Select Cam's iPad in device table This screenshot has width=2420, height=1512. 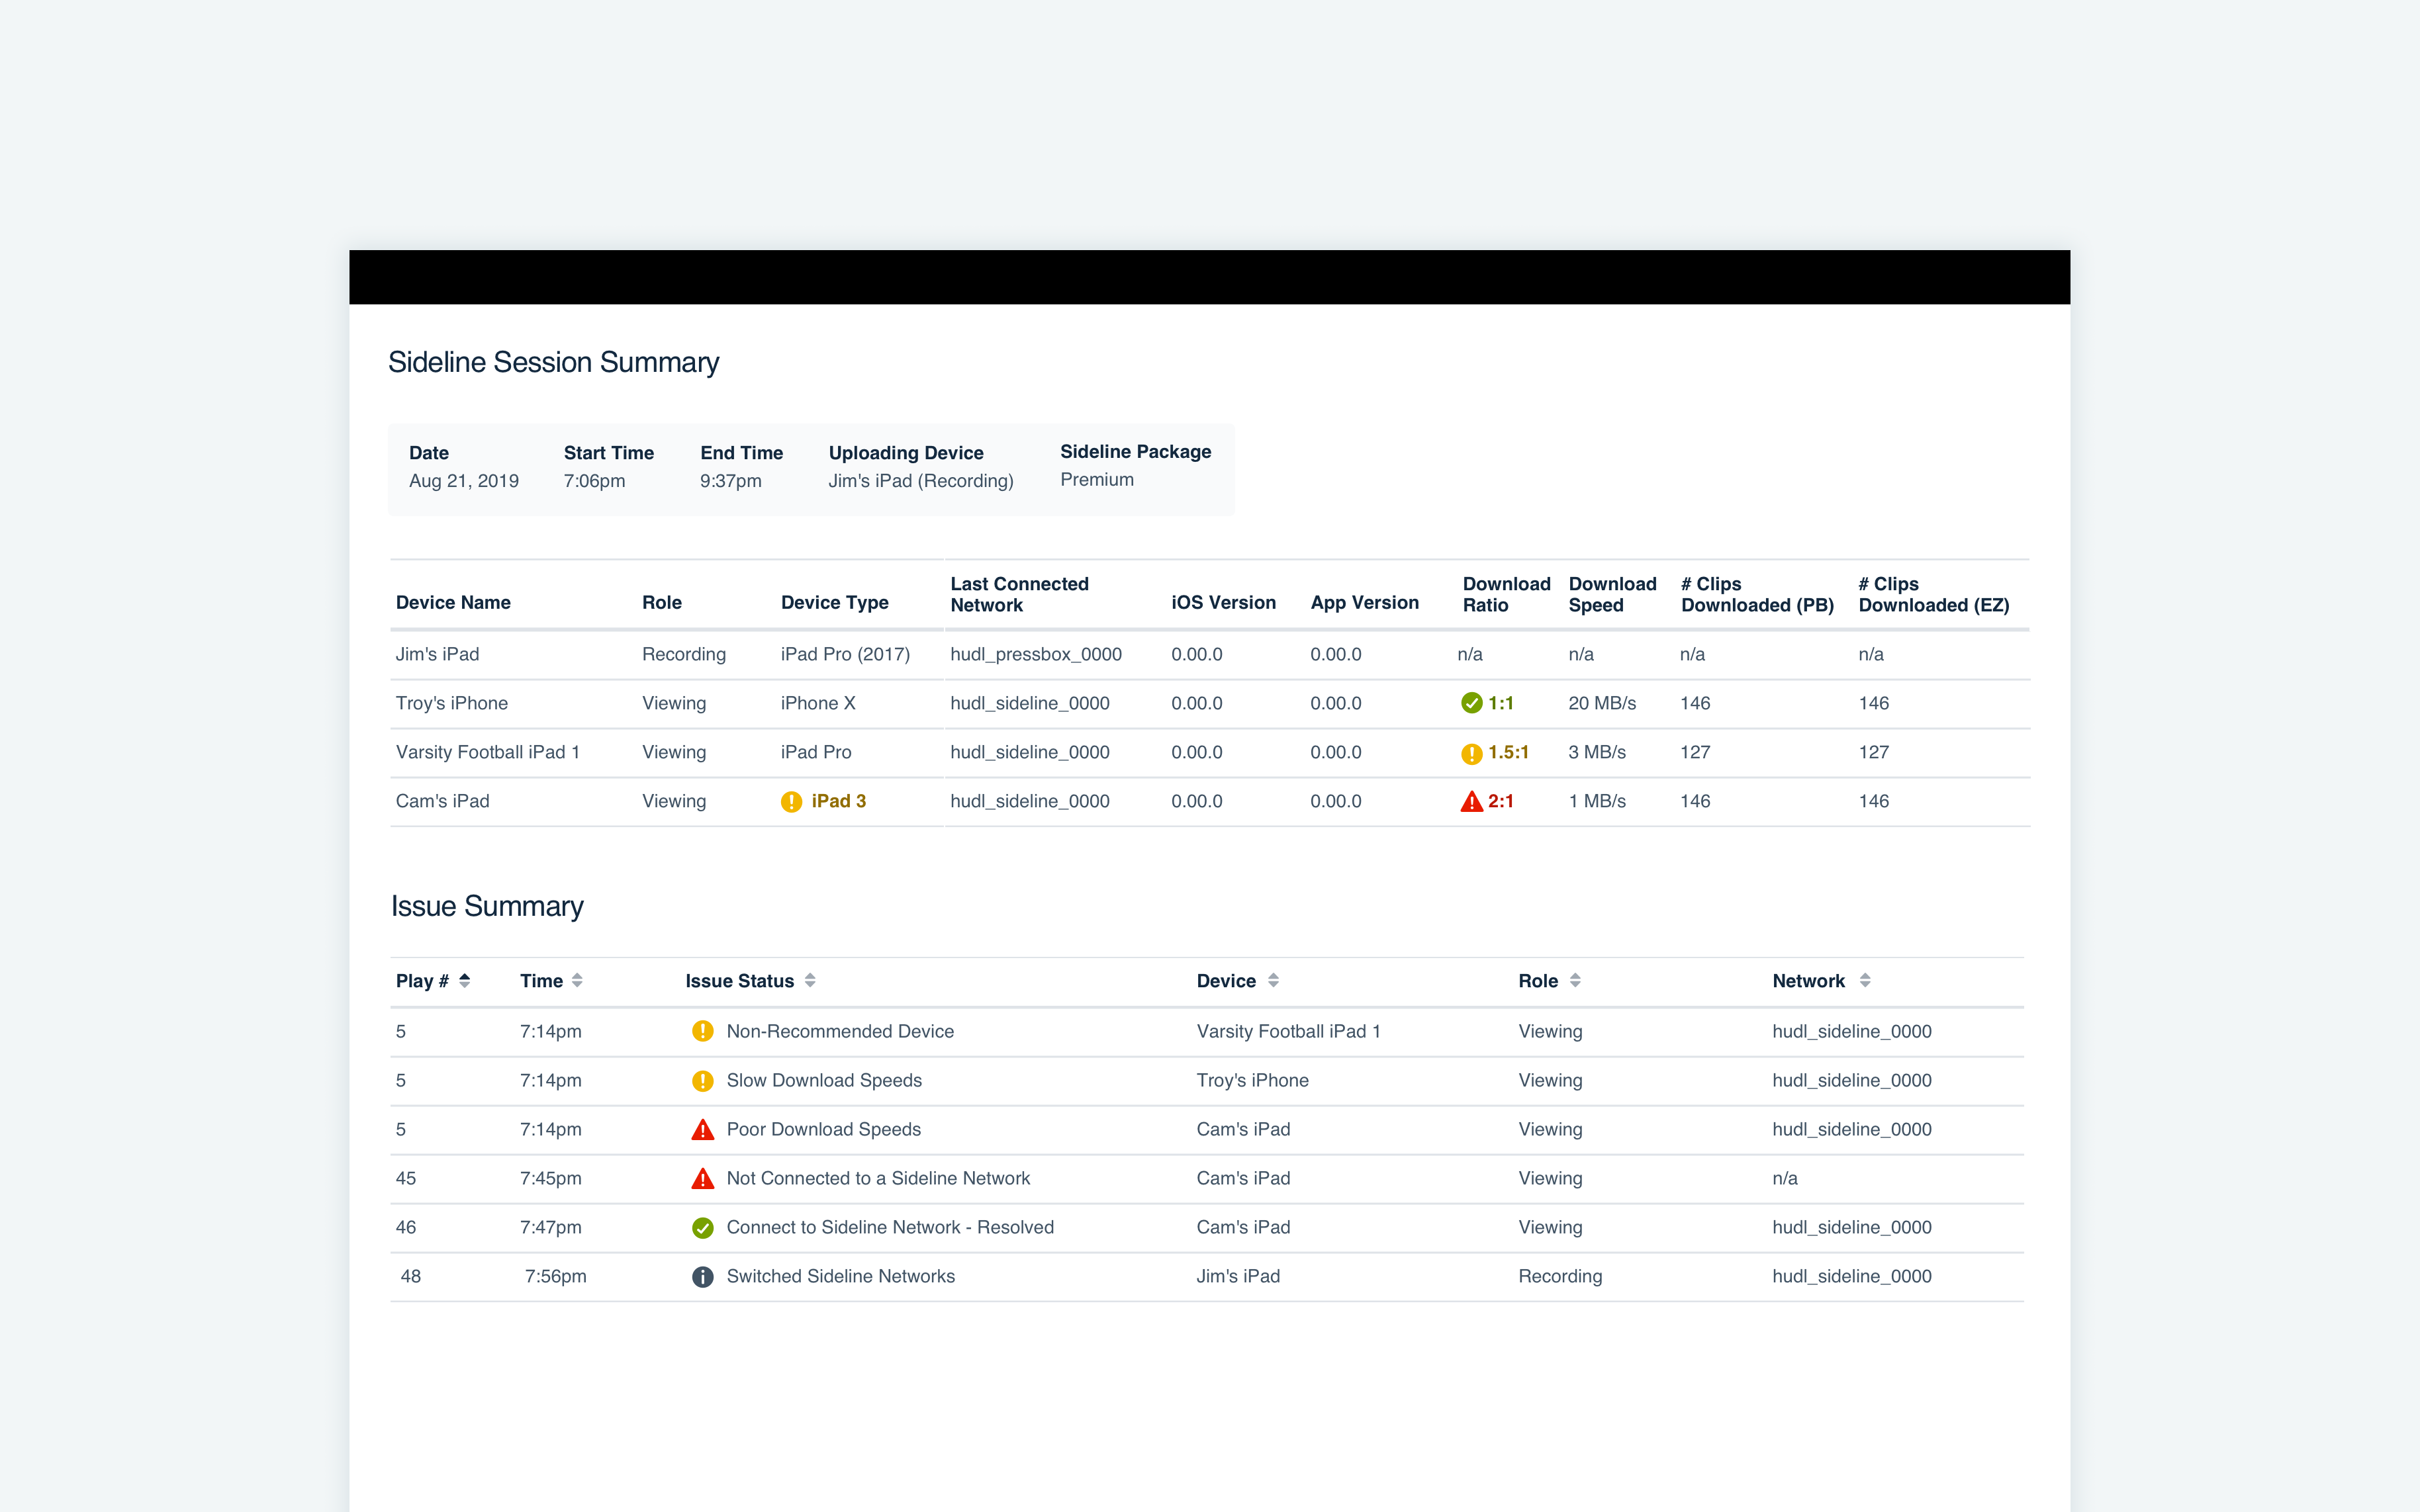click(443, 801)
